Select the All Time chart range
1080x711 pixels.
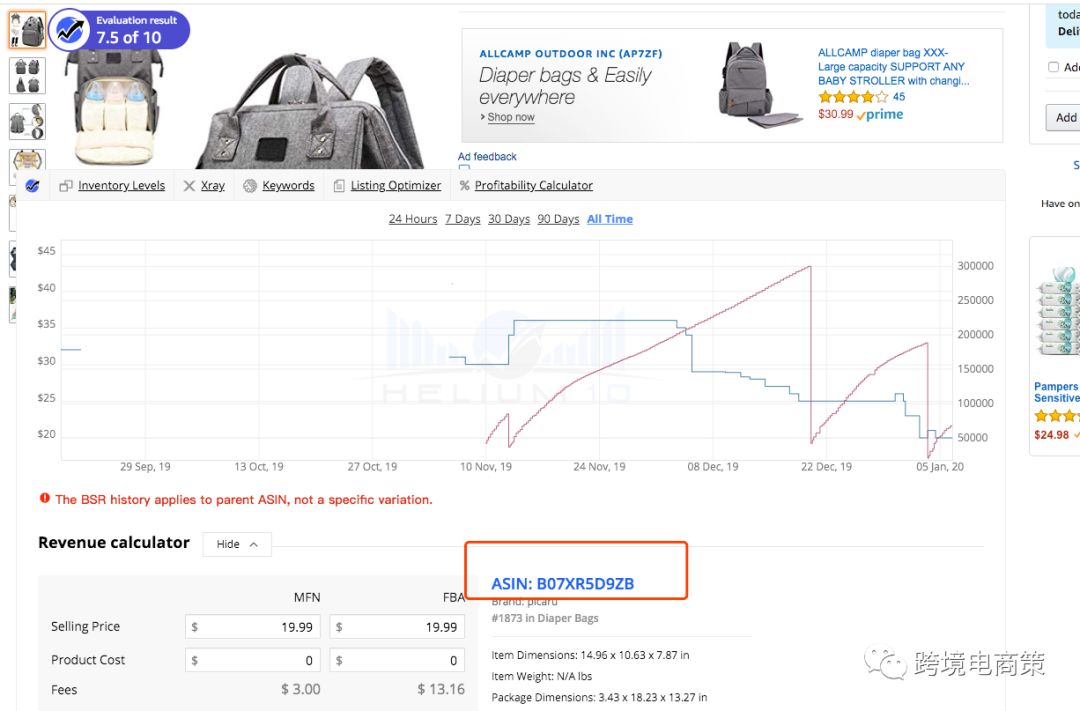610,219
